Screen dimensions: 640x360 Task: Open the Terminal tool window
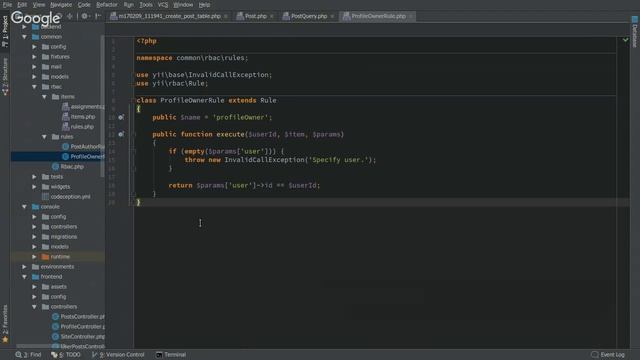(x=171, y=355)
